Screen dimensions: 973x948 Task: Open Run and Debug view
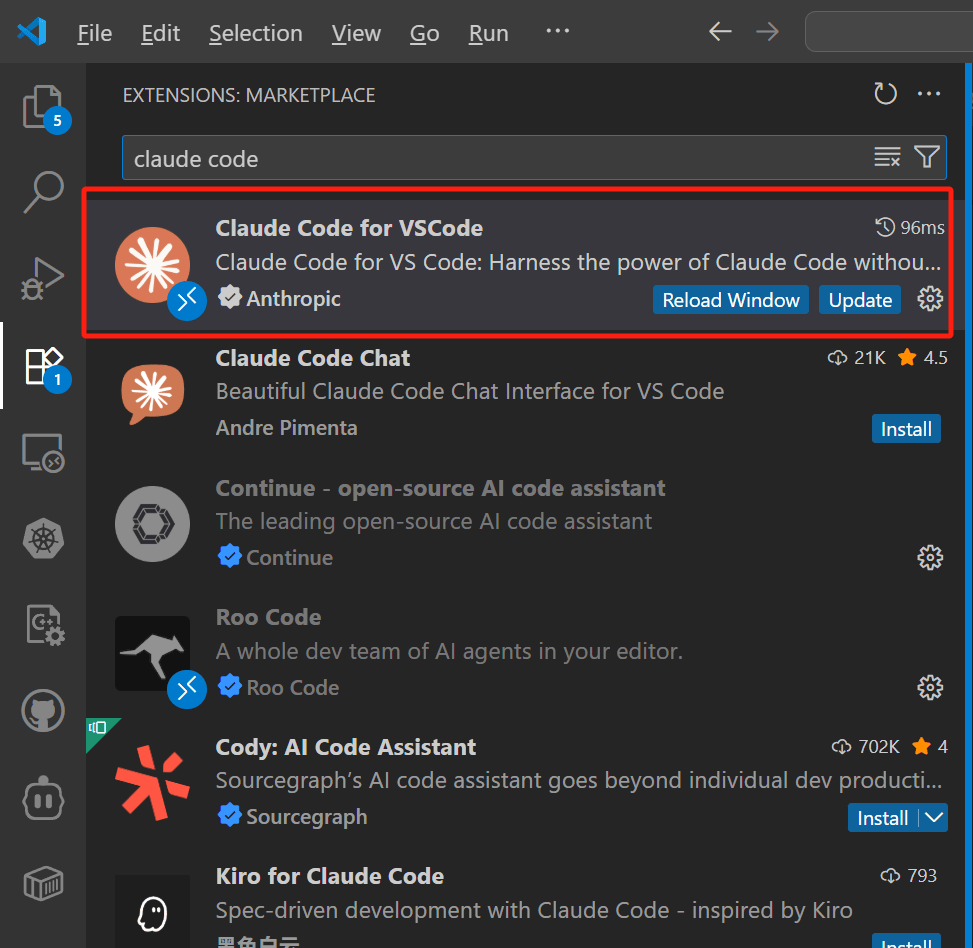coord(43,279)
